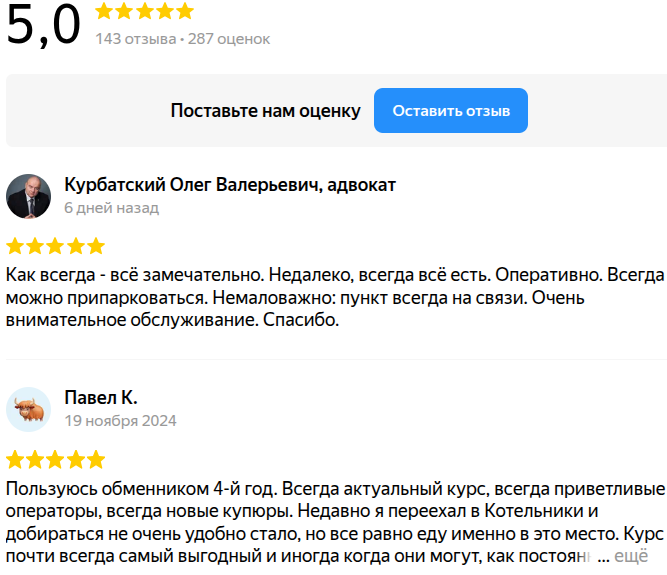This screenshot has height=575, width=667.
Task: Click the star rating in Курбатский's review
Action: coord(55,246)
